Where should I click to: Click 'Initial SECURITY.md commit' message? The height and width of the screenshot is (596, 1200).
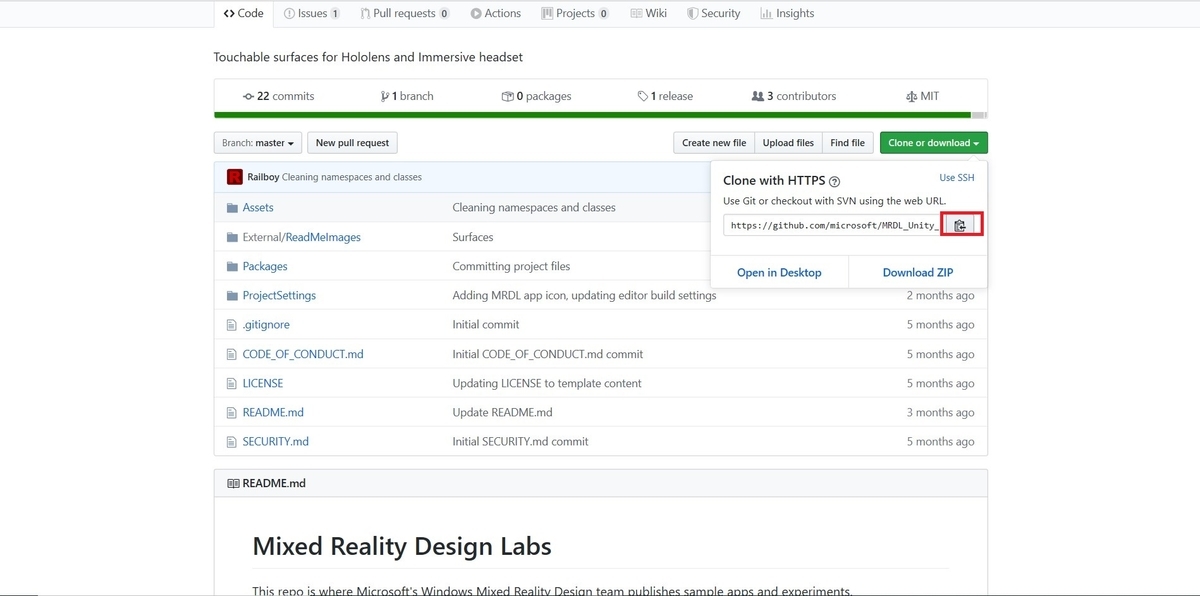(520, 442)
